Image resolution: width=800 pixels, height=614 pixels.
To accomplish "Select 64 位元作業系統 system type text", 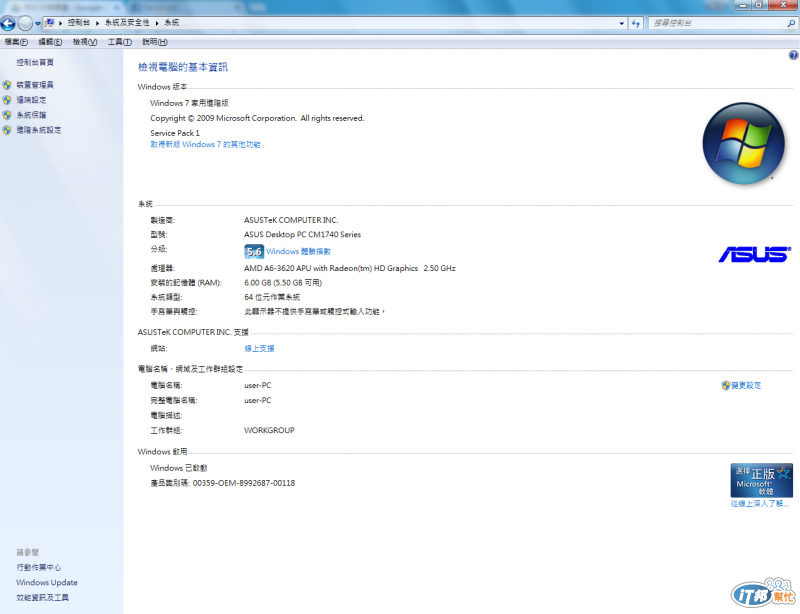I will [272, 297].
